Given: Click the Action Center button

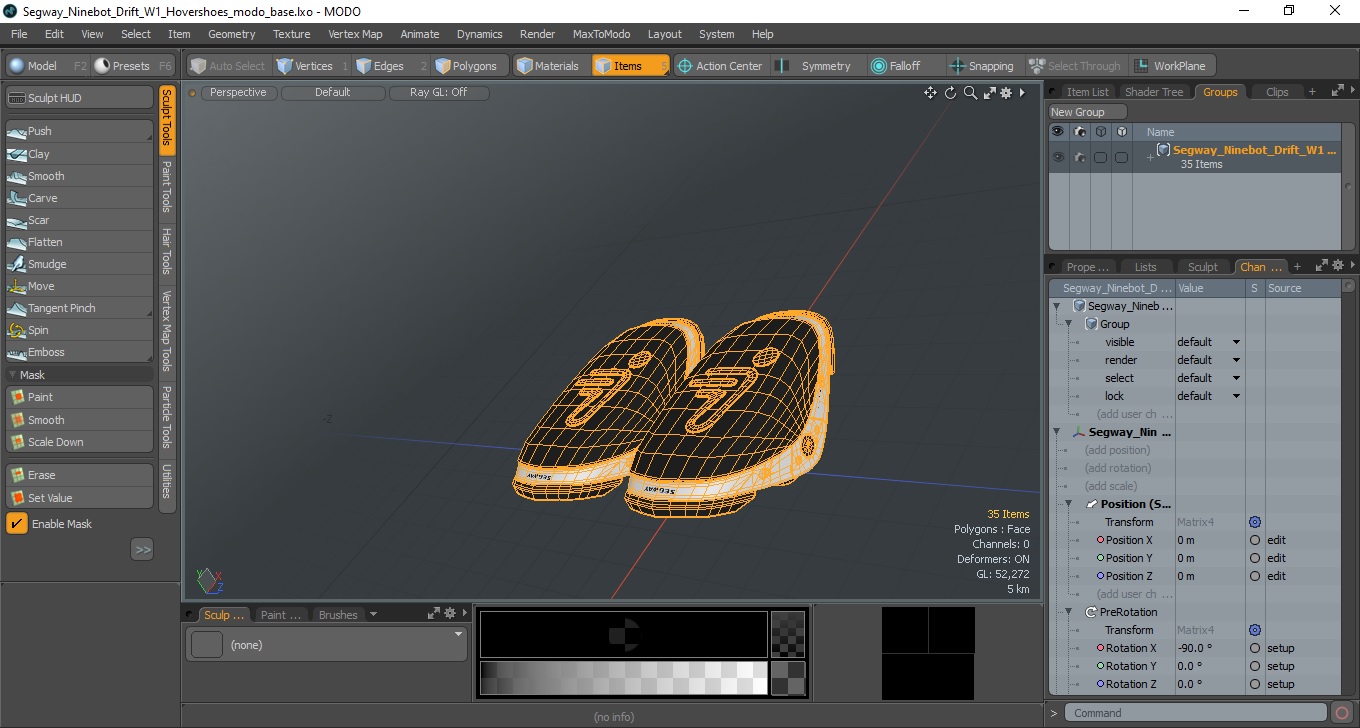Looking at the screenshot, I should (720, 66).
